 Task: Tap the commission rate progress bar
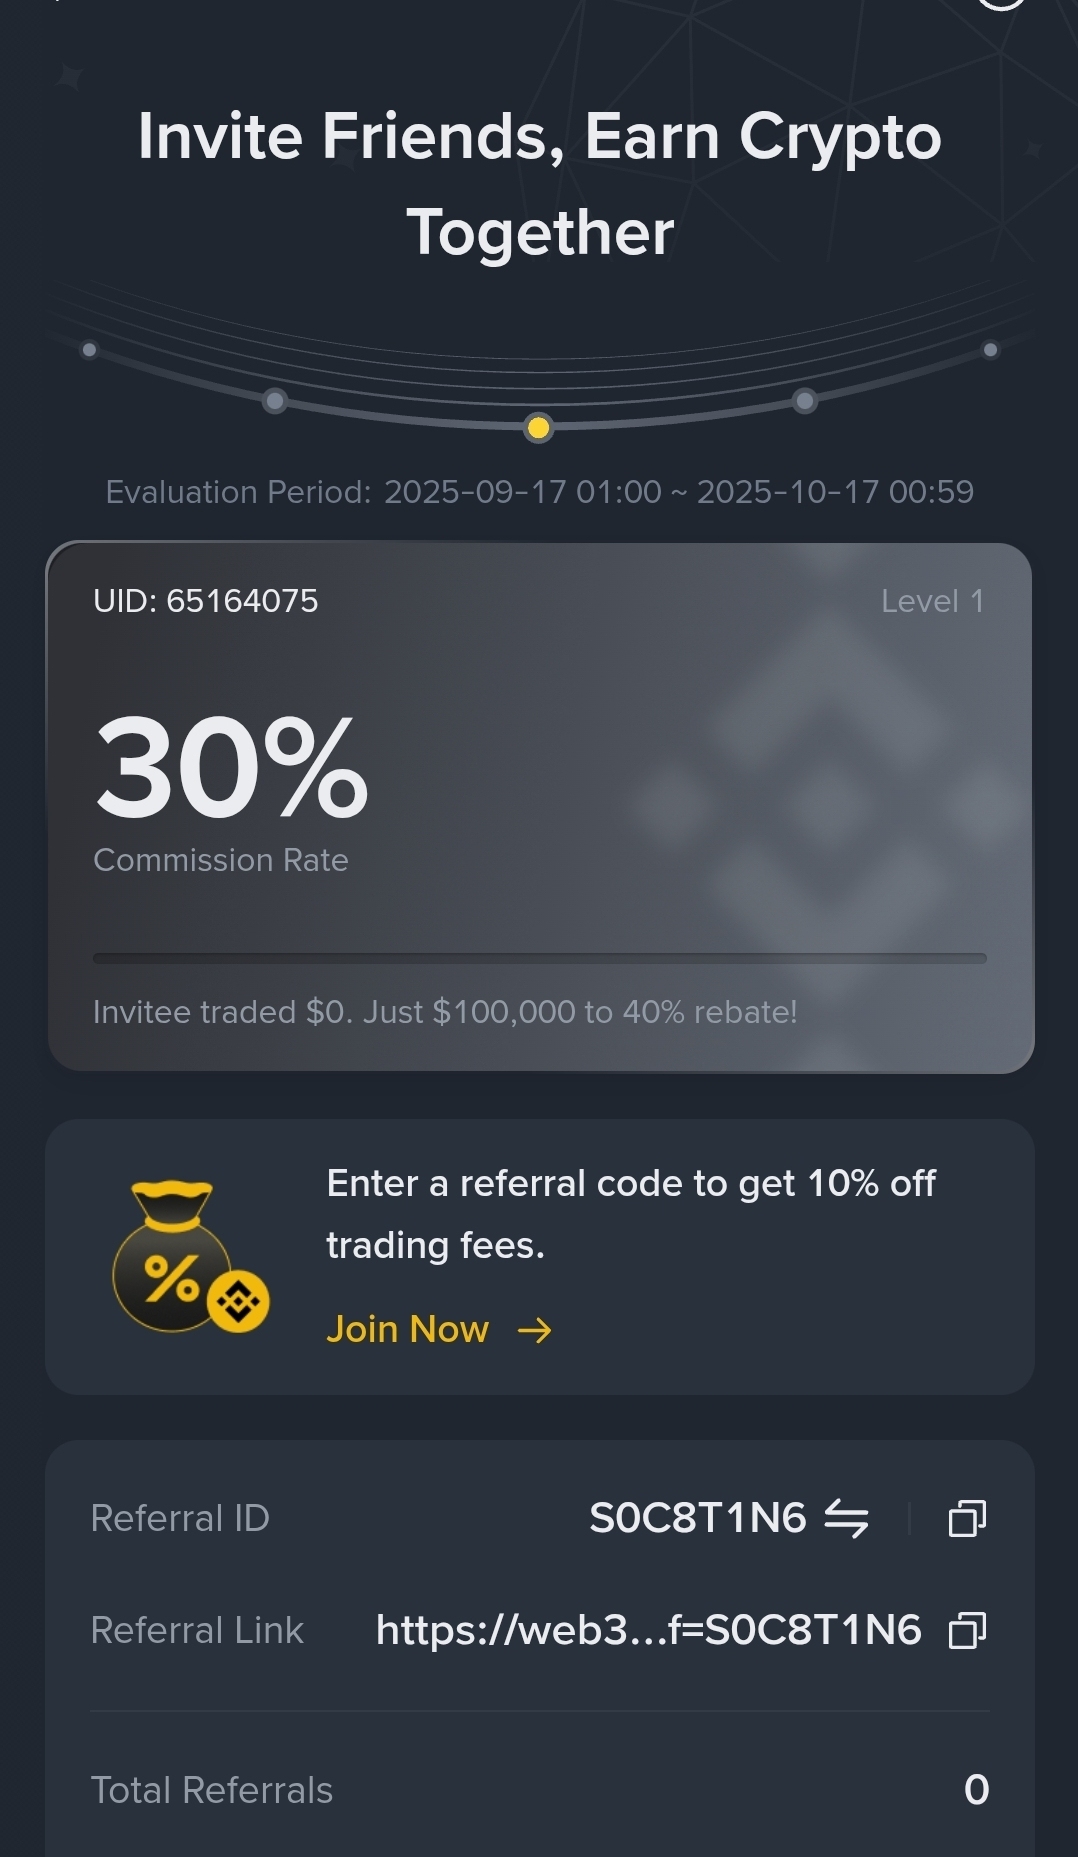539,958
